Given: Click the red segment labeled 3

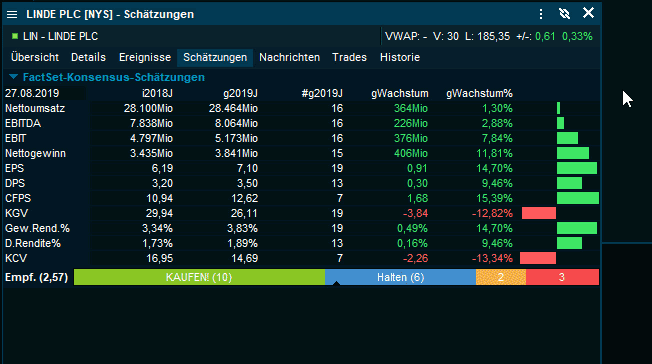Looking at the screenshot, I should point(562,277).
